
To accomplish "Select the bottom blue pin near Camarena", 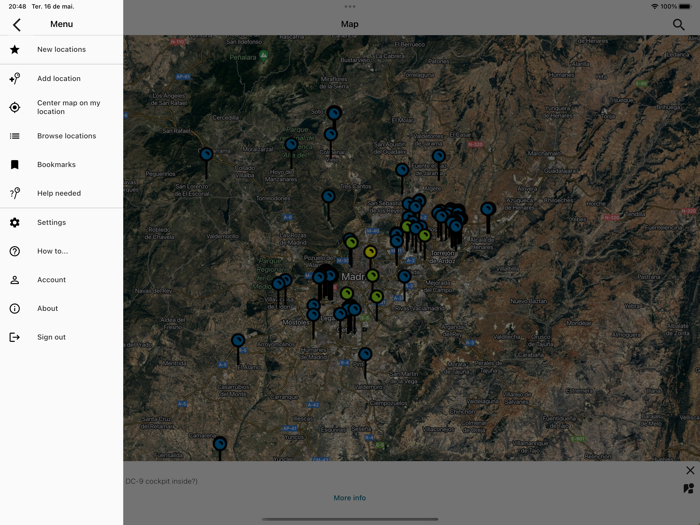I will pos(220,443).
